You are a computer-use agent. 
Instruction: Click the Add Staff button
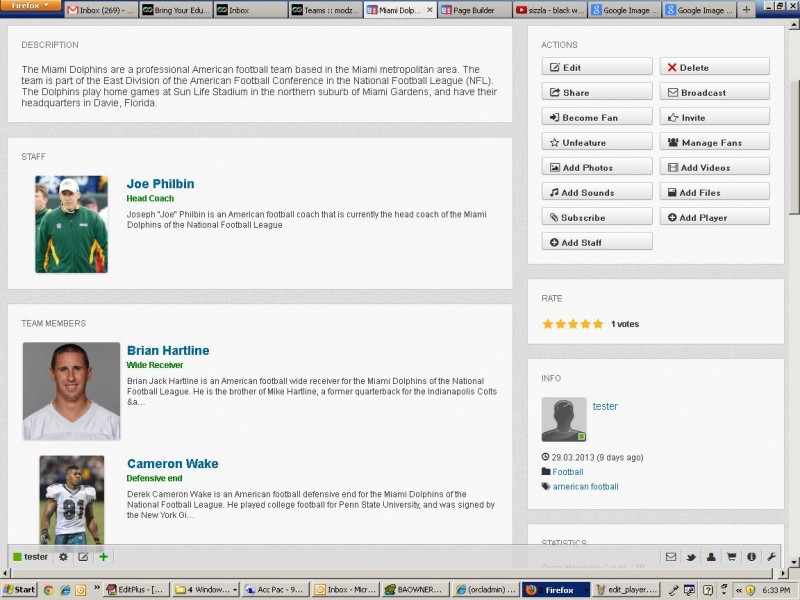(597, 242)
